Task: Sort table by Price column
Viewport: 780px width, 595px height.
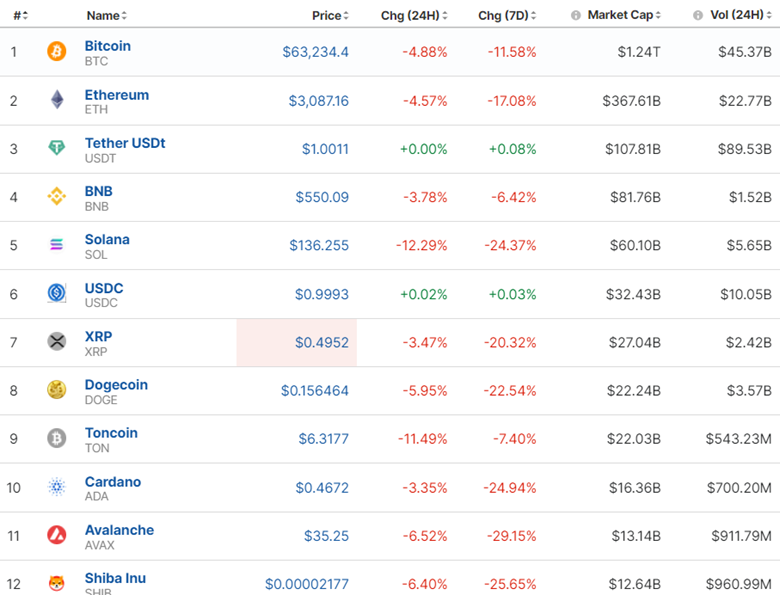Action: pyautogui.click(x=330, y=15)
